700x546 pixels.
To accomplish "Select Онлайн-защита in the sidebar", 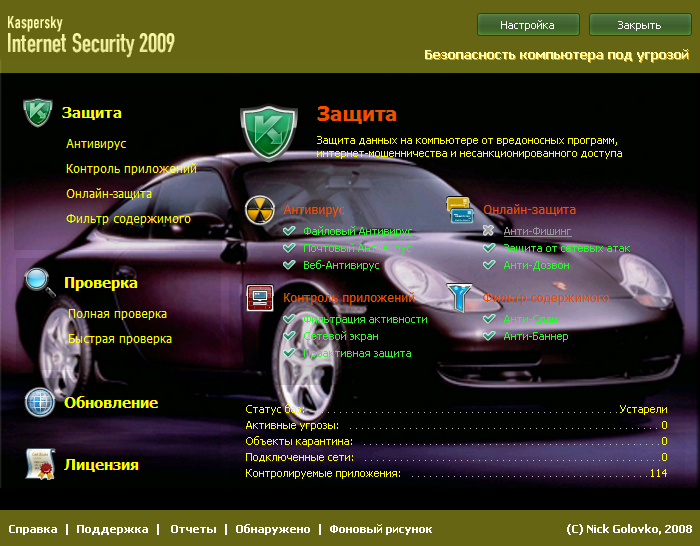I will [x=109, y=194].
